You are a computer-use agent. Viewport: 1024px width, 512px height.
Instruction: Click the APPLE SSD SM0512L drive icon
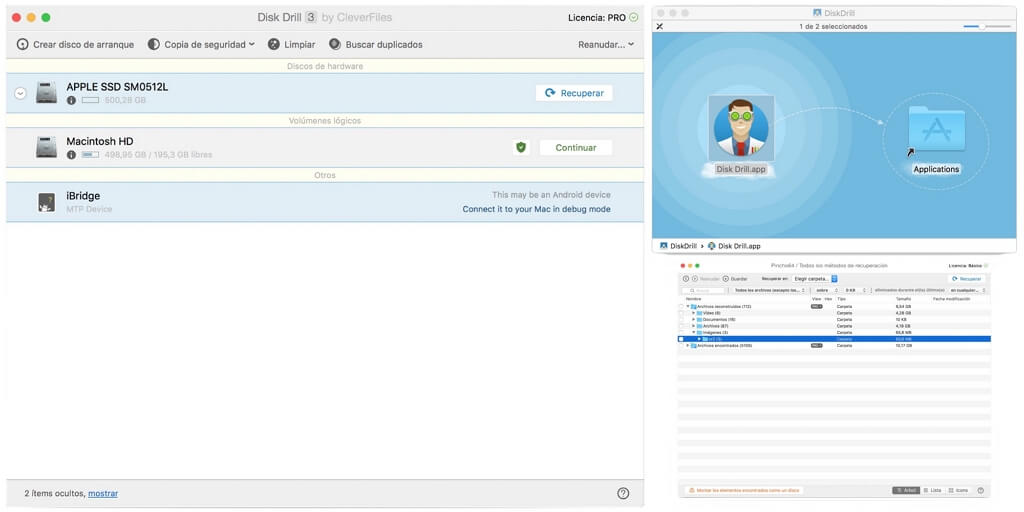tap(46, 93)
